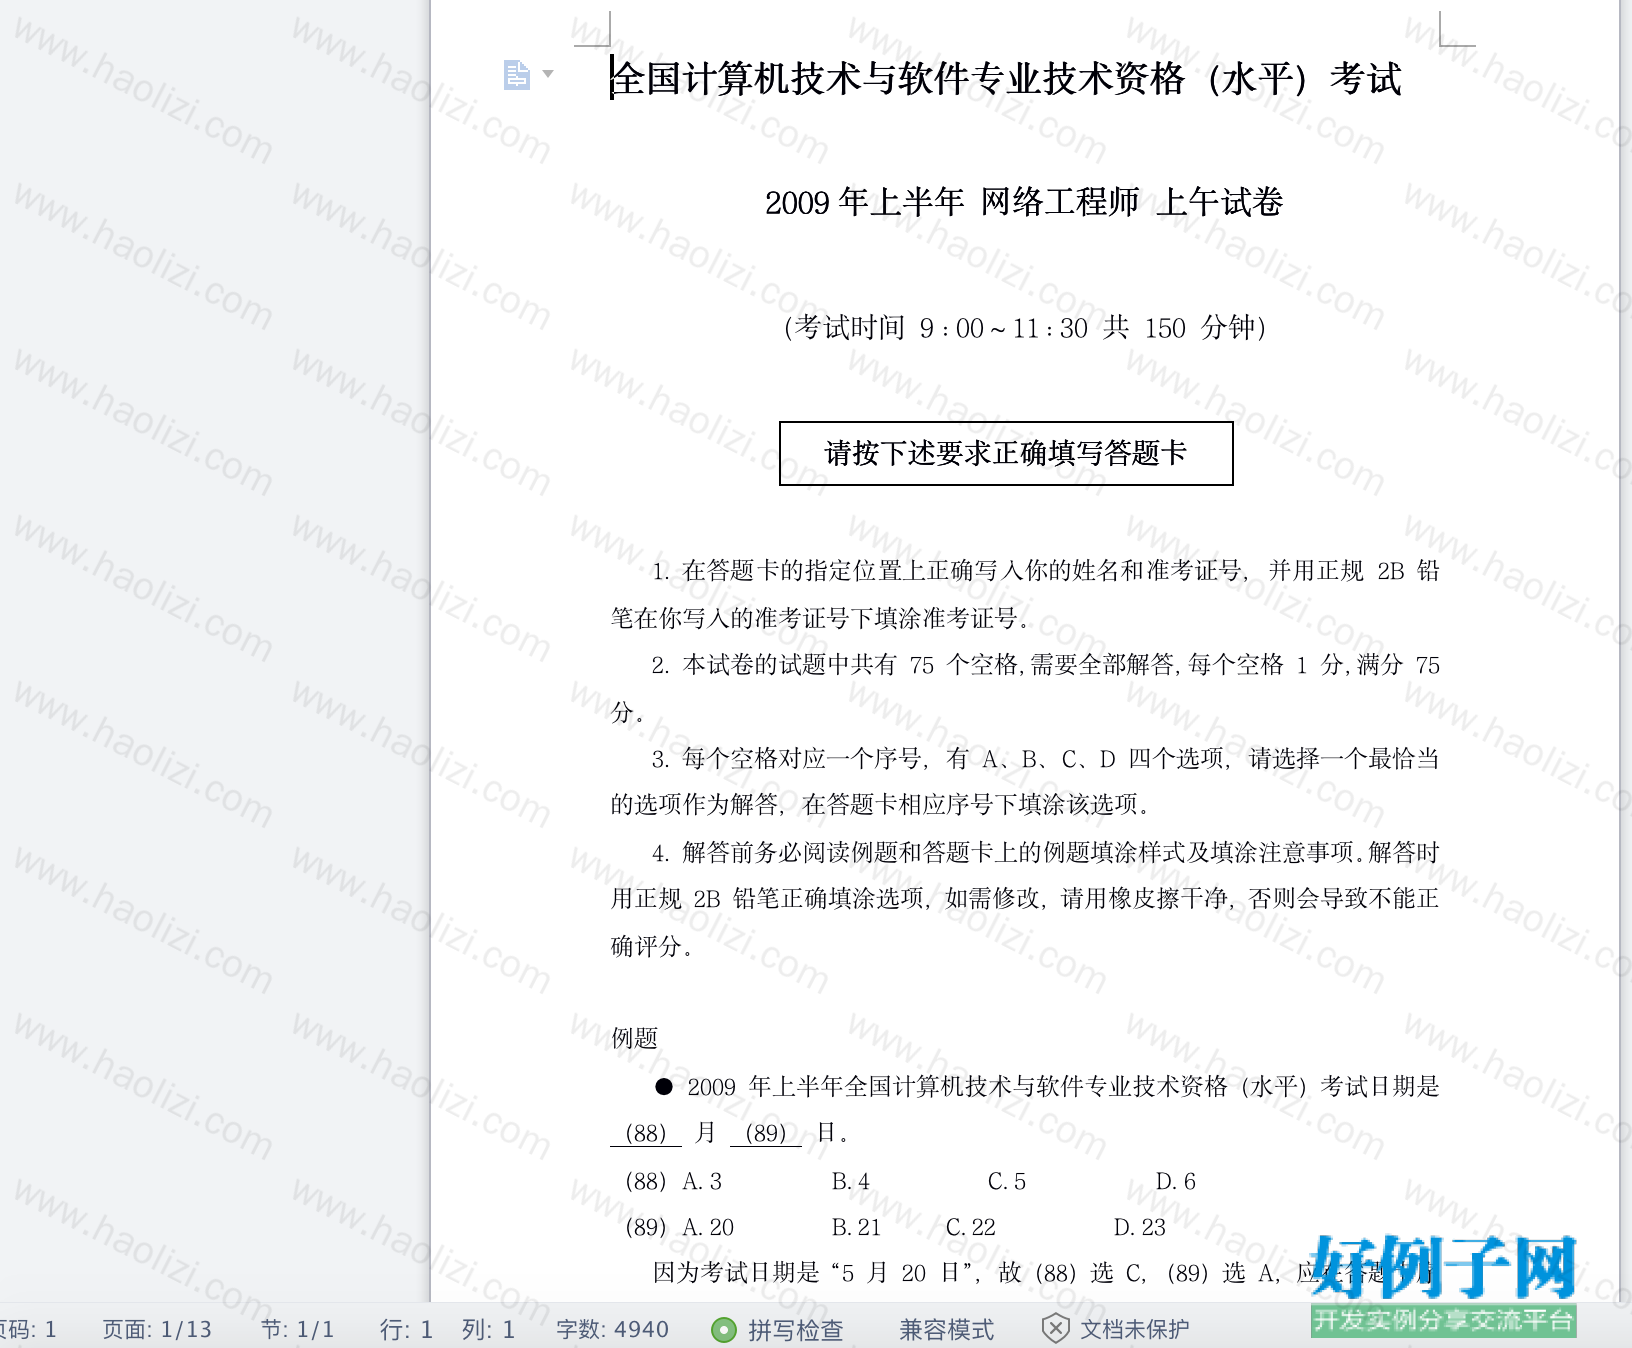
Task: Click the page number indicator 码: 1
Action: pyautogui.click(x=28, y=1329)
